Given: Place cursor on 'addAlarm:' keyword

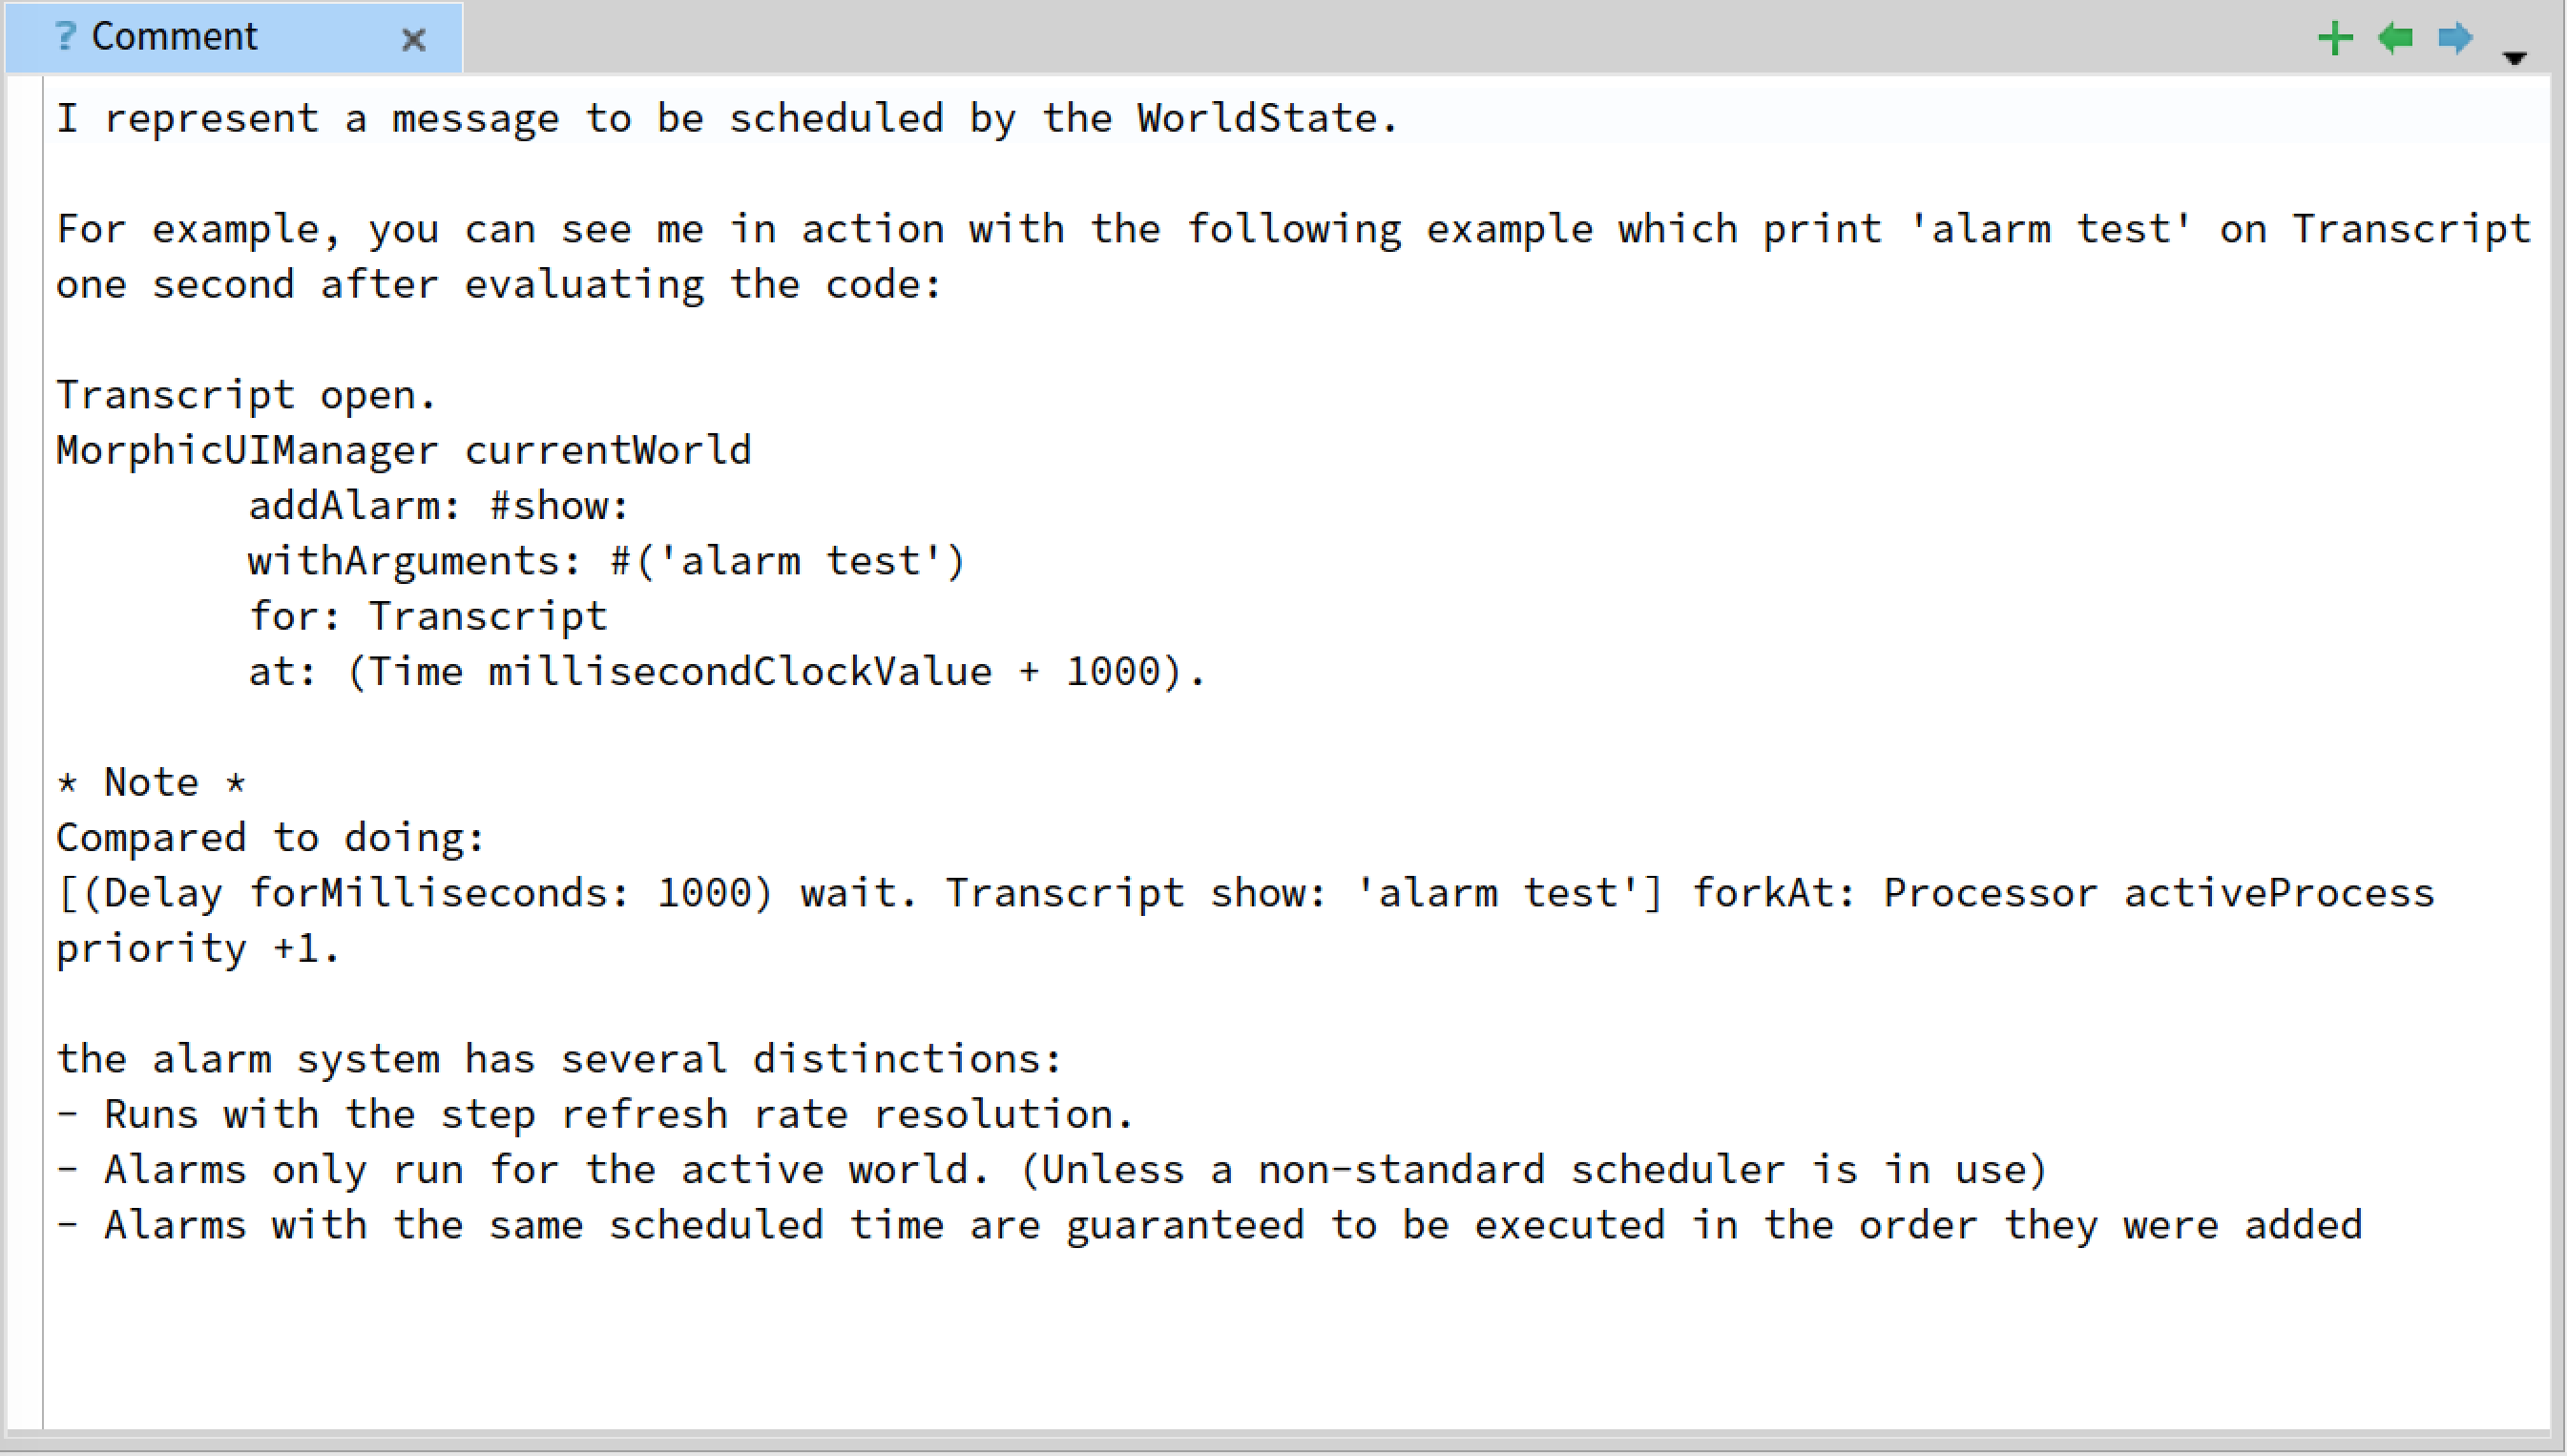Looking at the screenshot, I should tap(355, 506).
